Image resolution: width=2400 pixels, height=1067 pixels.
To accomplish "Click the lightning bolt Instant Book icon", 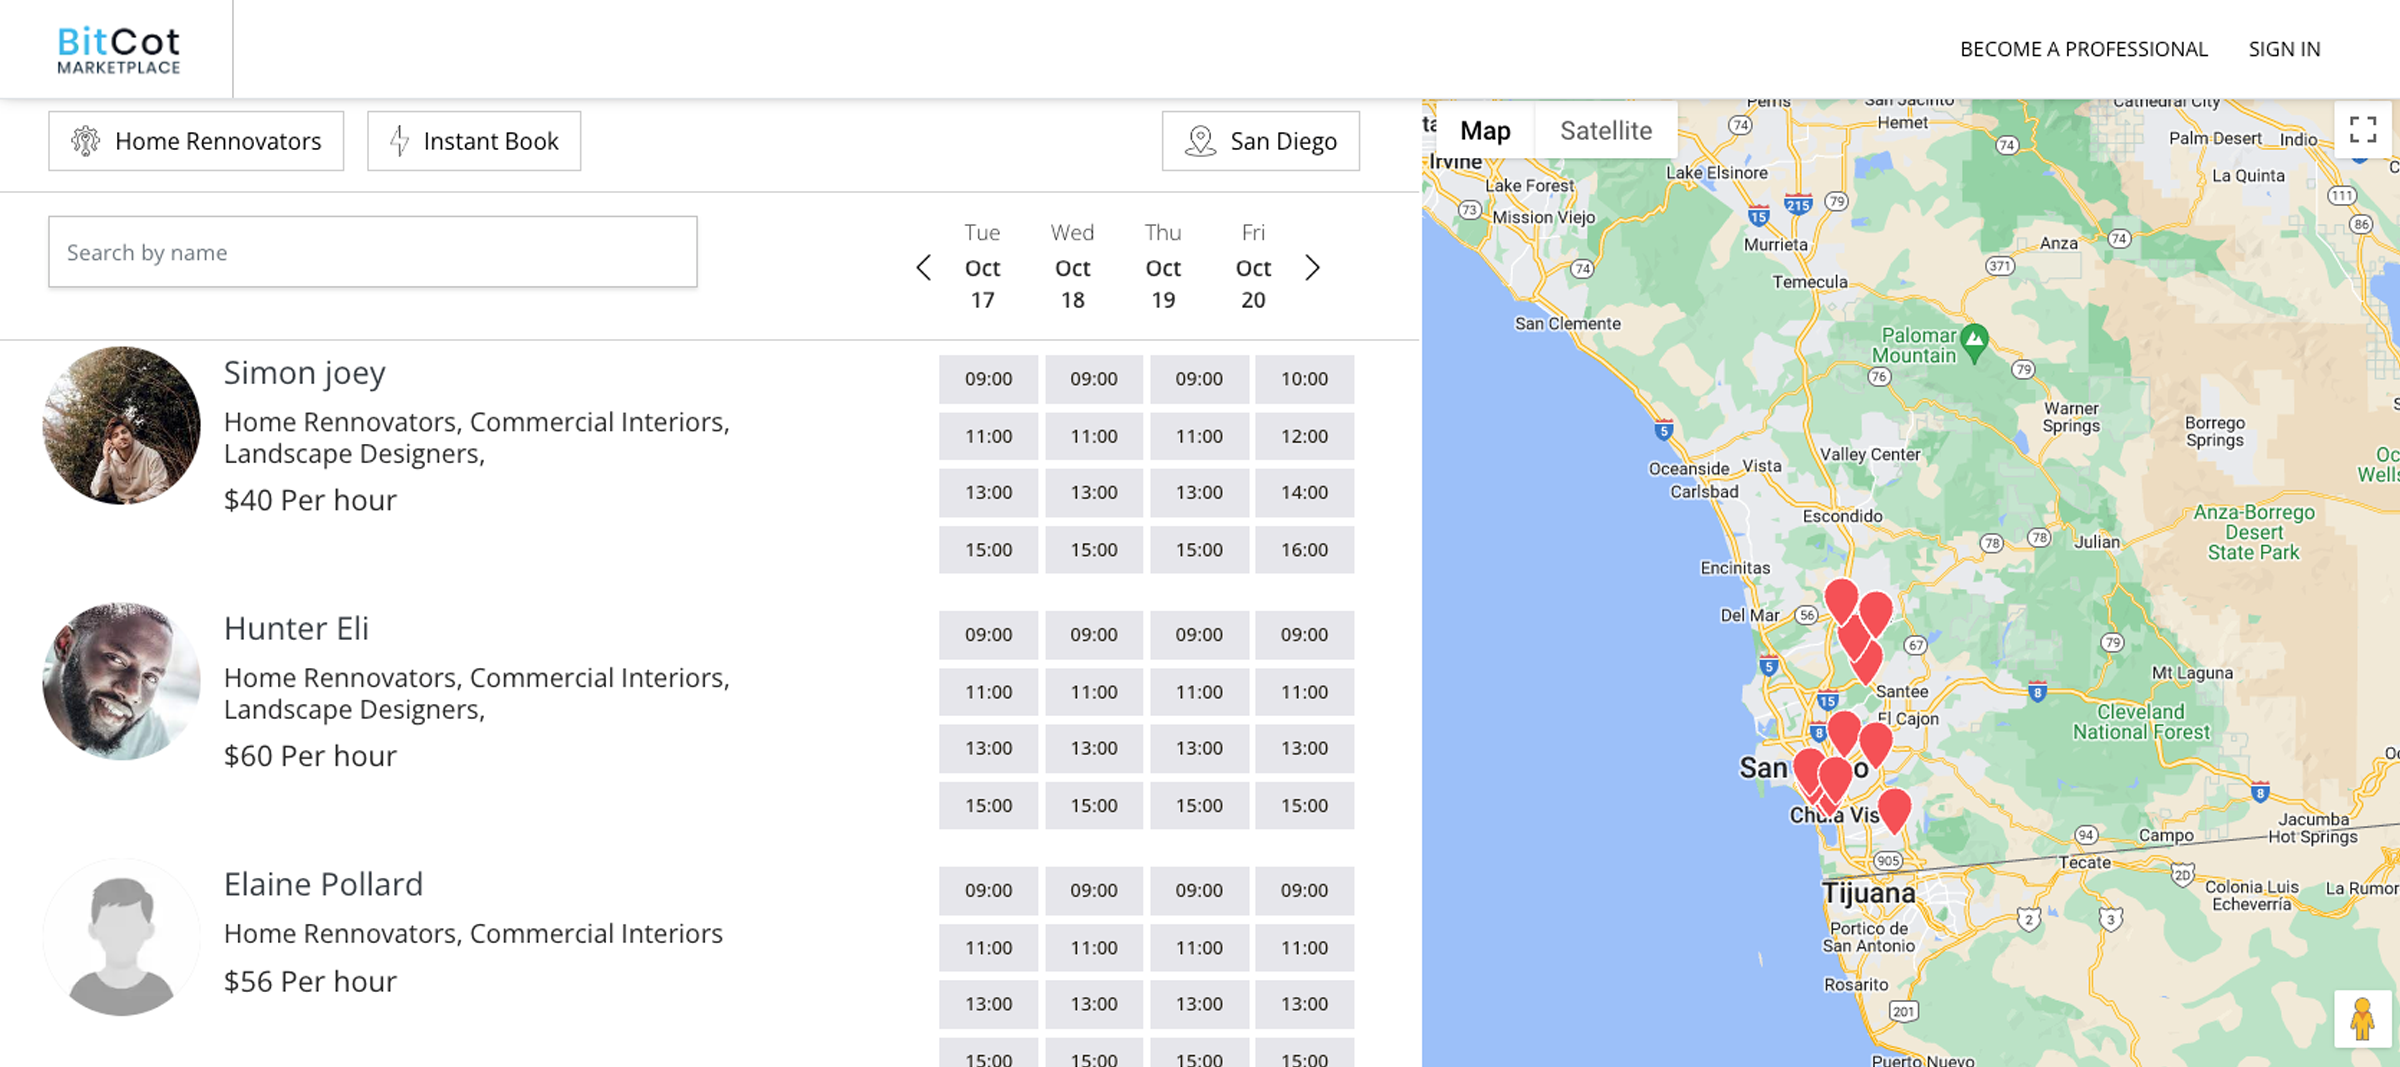I will tap(400, 141).
